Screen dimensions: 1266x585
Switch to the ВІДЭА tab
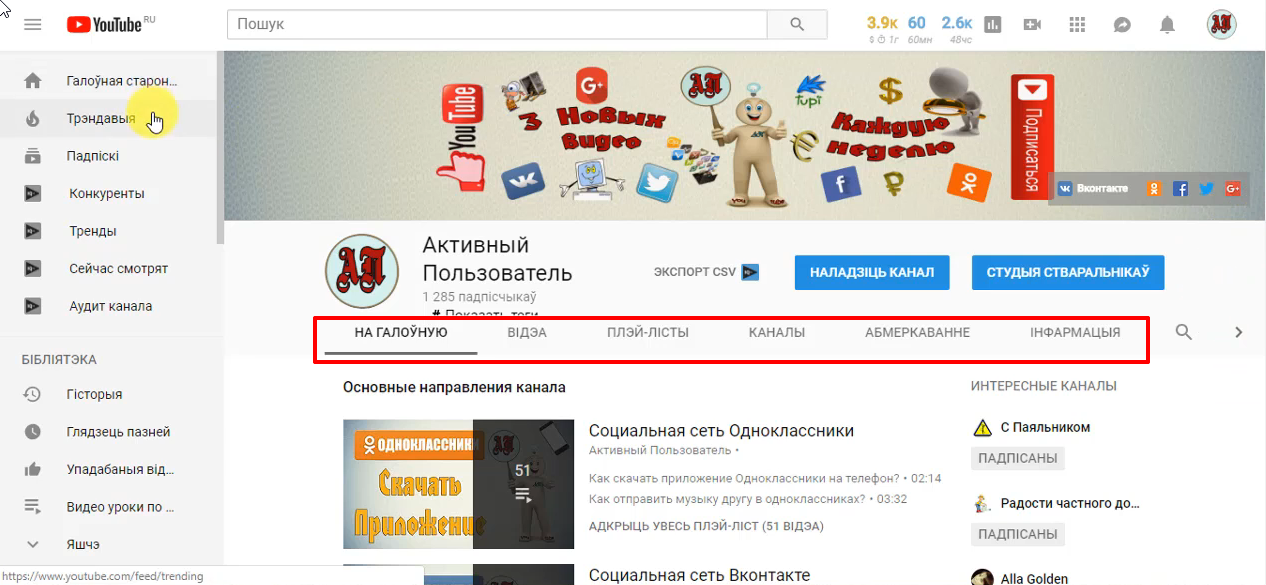pos(527,333)
